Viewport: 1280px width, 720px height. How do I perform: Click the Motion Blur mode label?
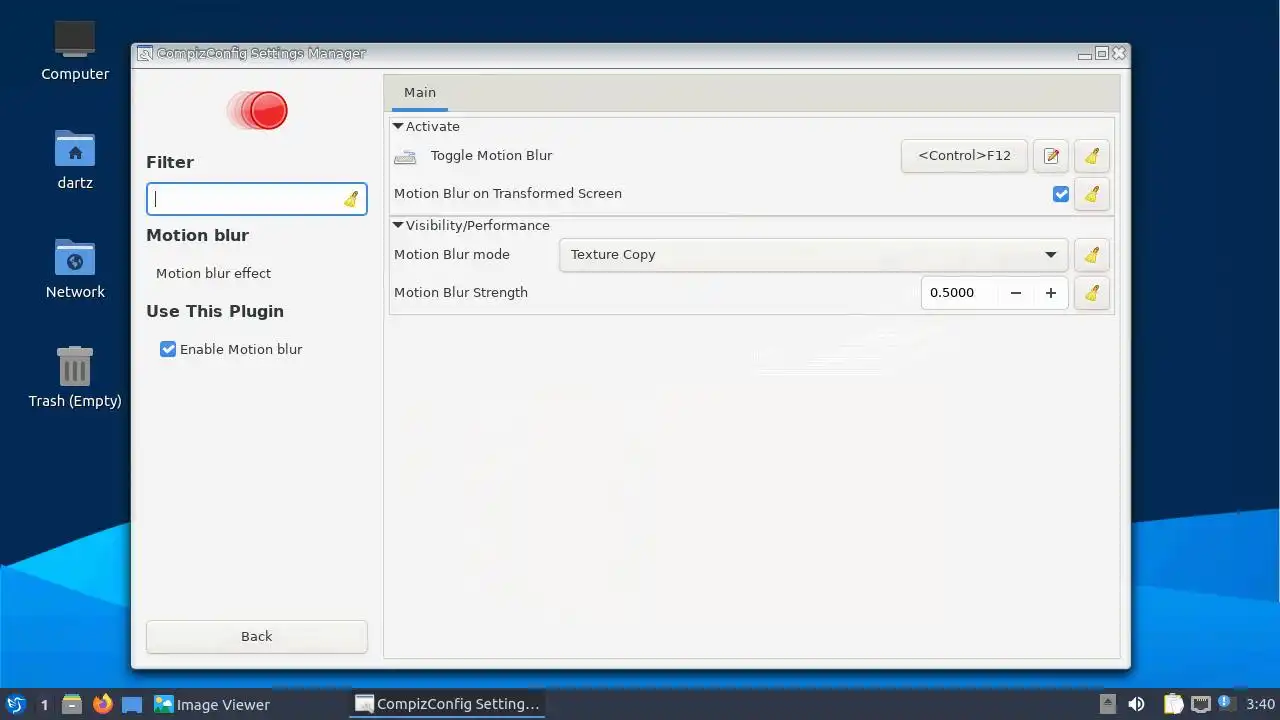pos(452,255)
